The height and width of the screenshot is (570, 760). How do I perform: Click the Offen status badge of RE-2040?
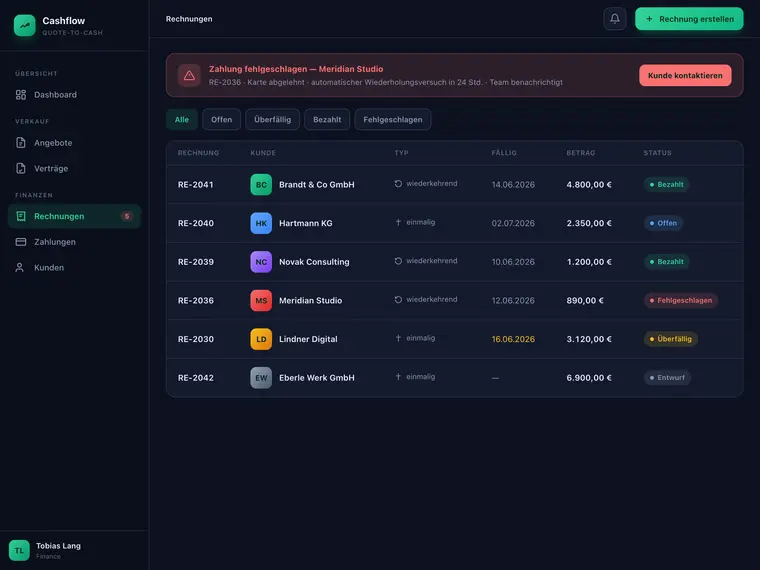point(663,223)
